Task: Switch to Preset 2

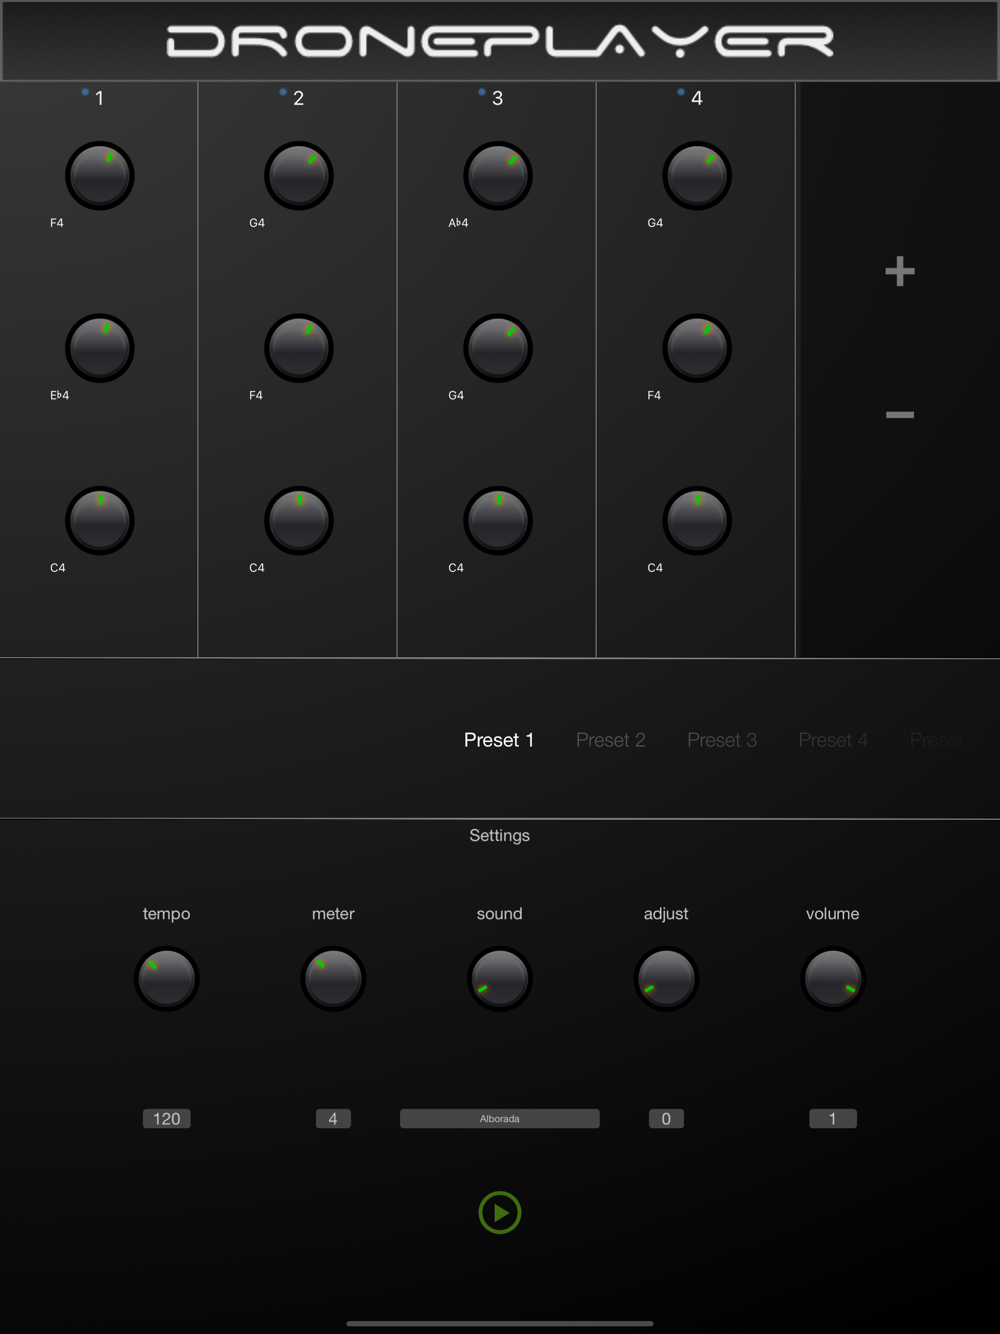Action: click(611, 740)
